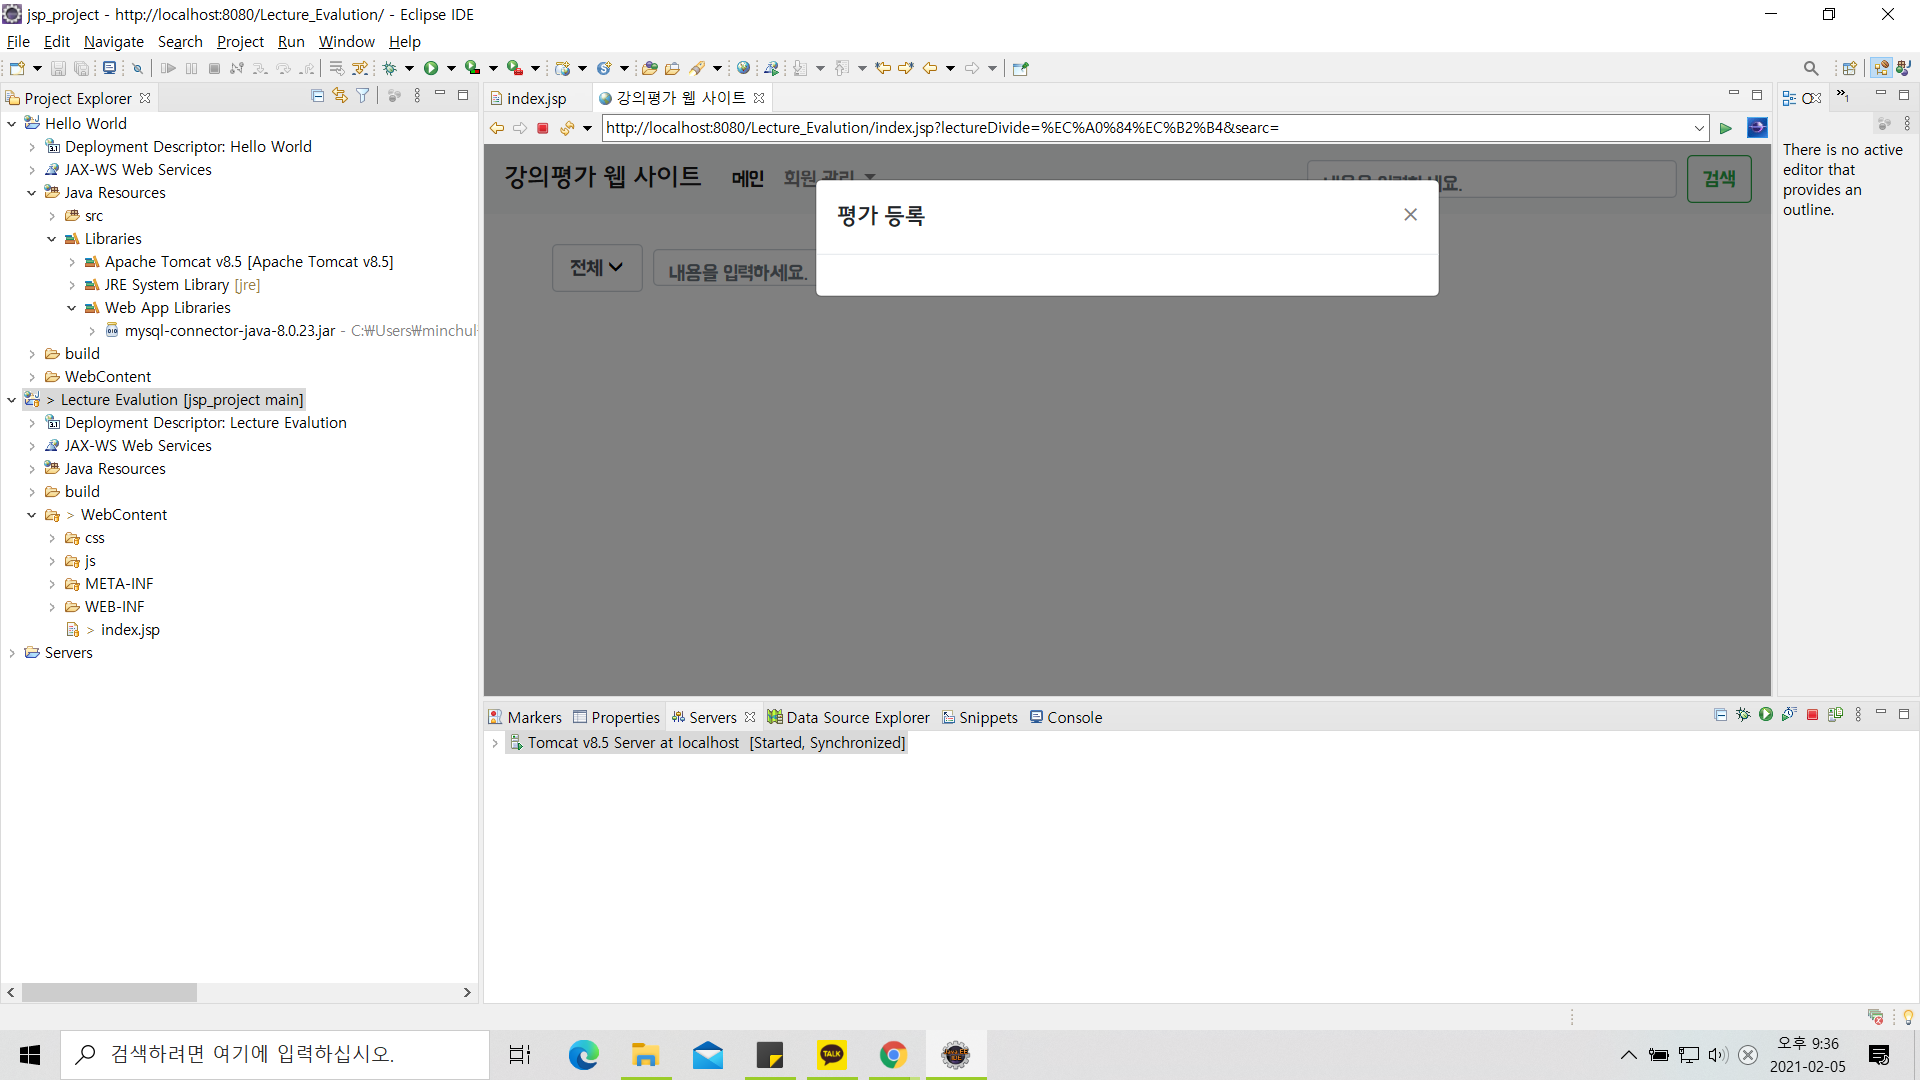This screenshot has height=1080, width=1920.
Task: Click the Project Explorer horizontal scrollbar thumb
Action: 109,993
